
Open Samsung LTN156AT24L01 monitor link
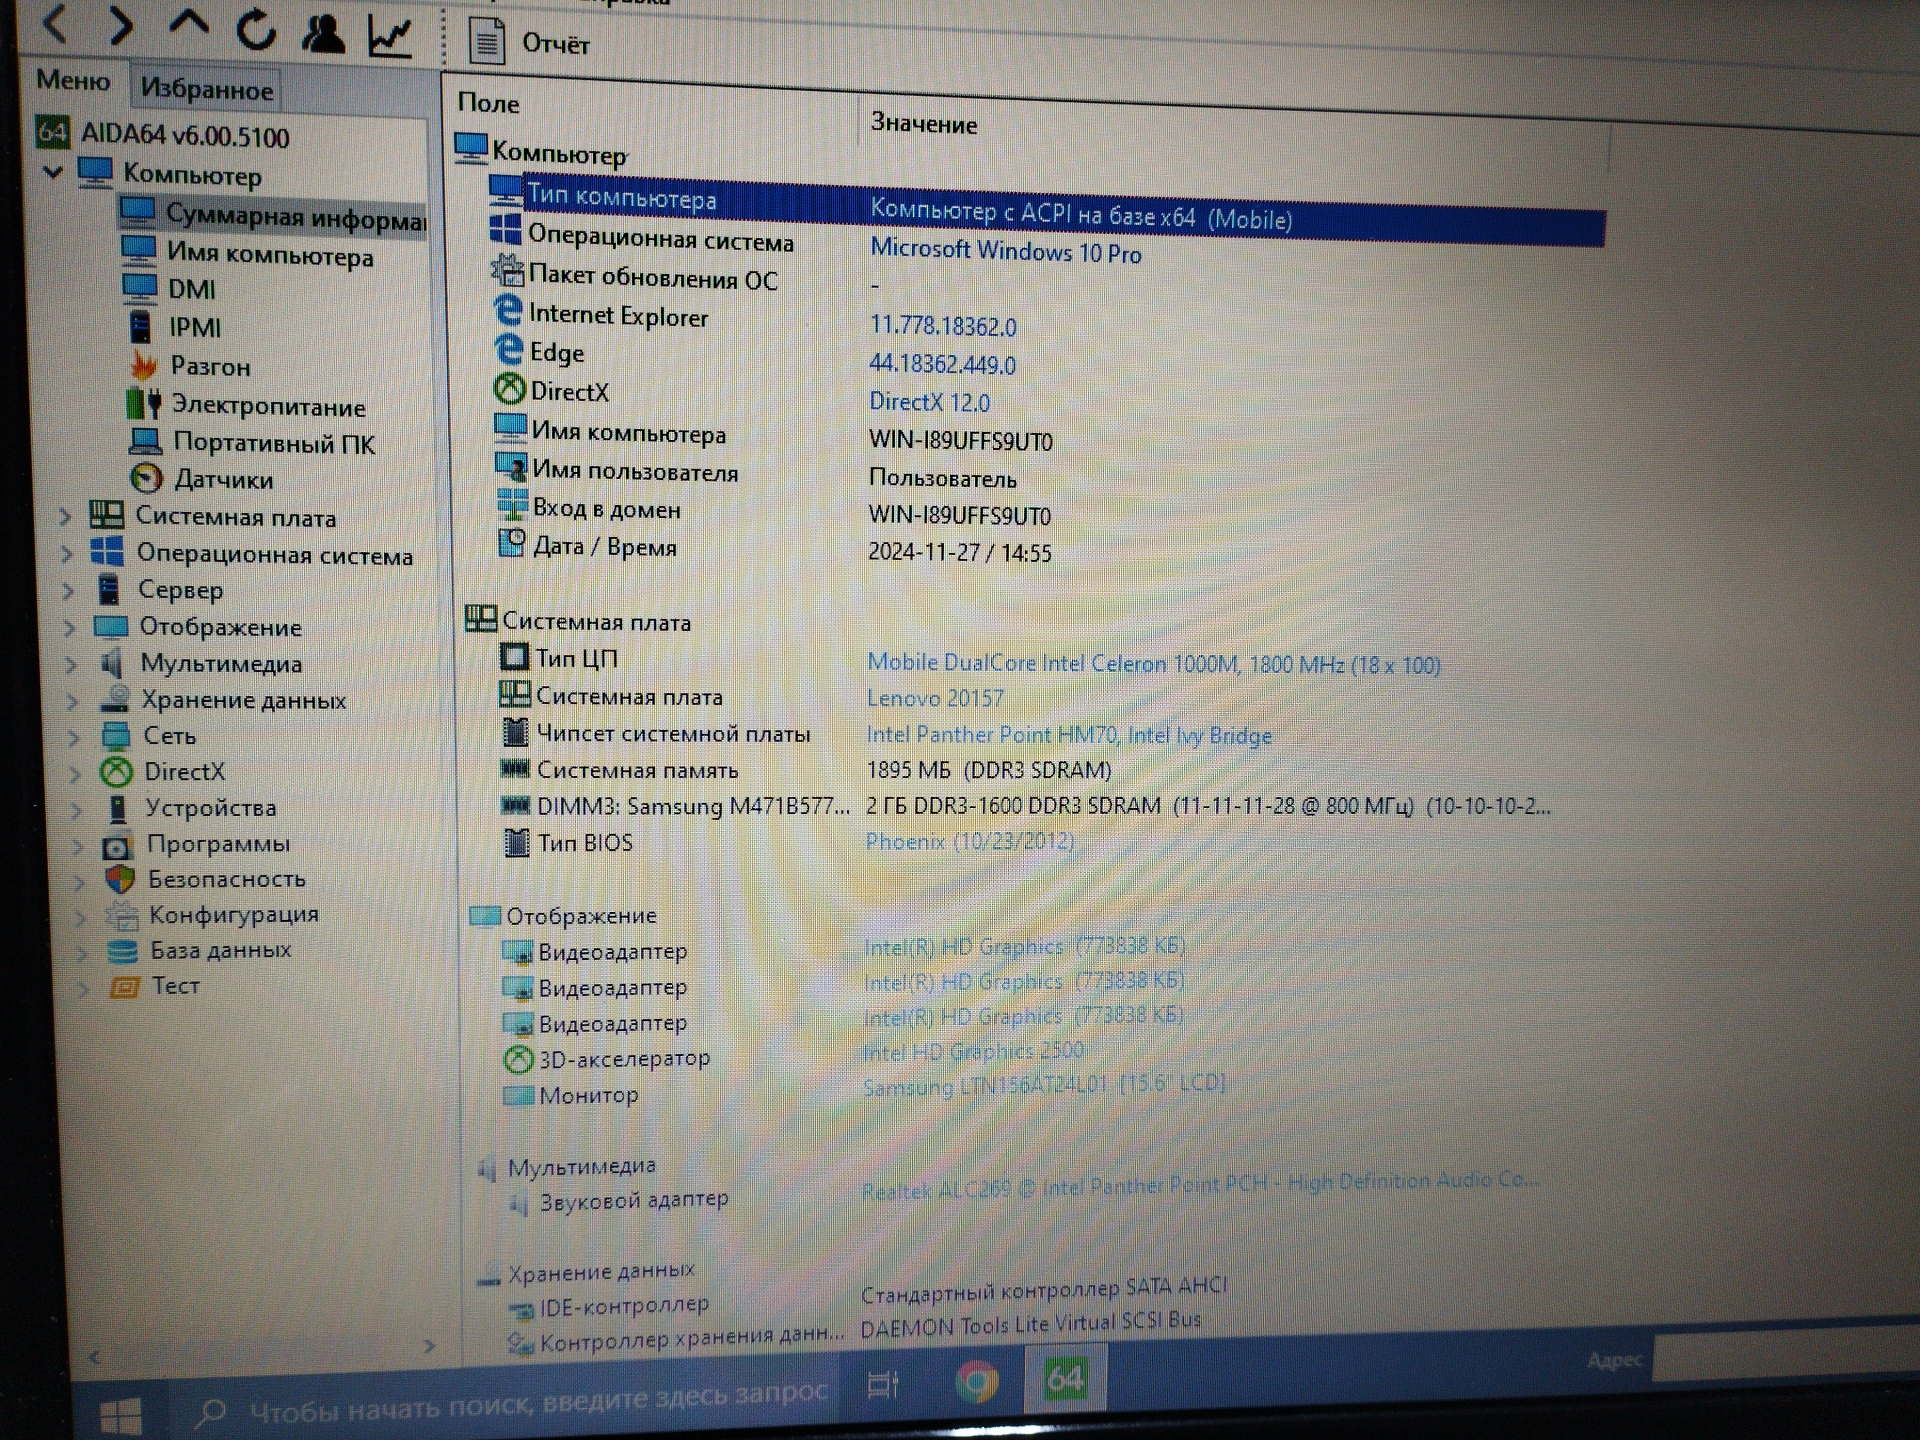click(1043, 1086)
